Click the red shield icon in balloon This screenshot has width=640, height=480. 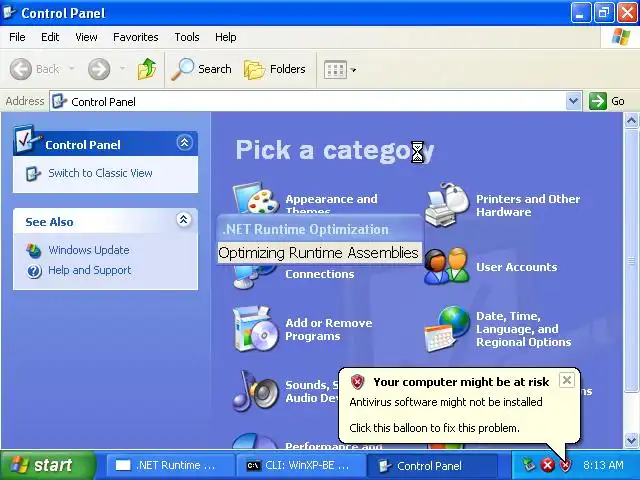coord(358,382)
